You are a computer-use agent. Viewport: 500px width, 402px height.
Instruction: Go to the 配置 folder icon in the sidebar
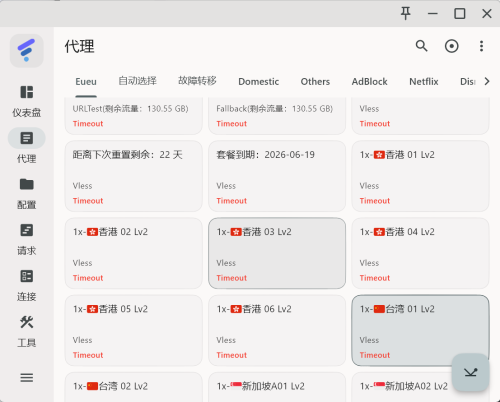(27, 184)
